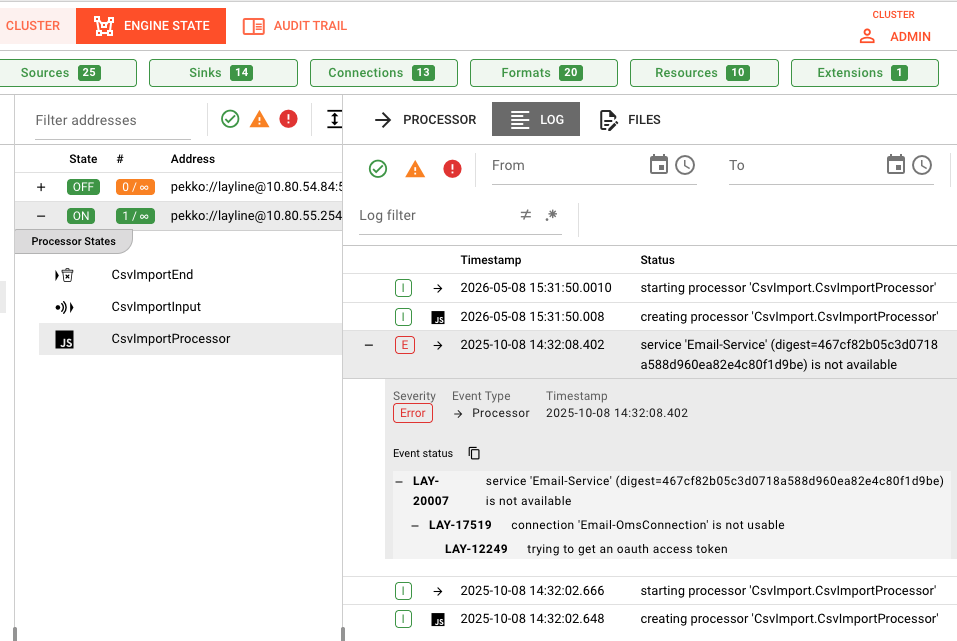Viewport: 957px width, 641px height.
Task: Click the Admin user icon
Action: pyautogui.click(x=867, y=37)
